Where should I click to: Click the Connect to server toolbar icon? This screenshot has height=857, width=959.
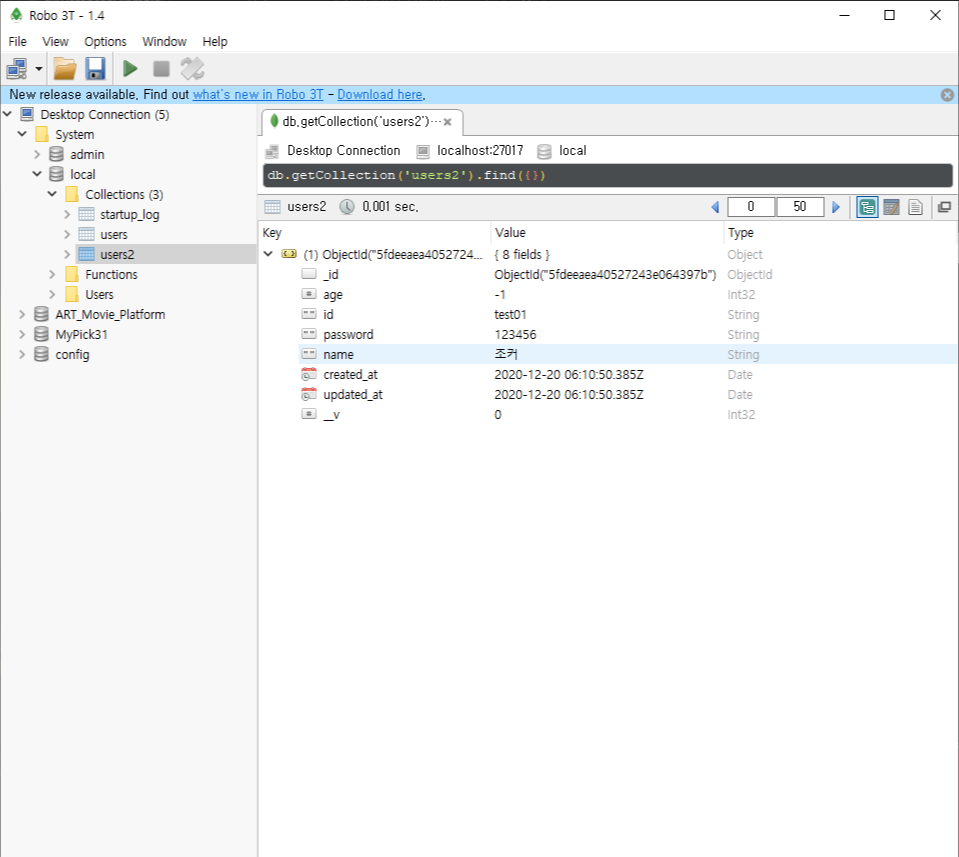17,69
